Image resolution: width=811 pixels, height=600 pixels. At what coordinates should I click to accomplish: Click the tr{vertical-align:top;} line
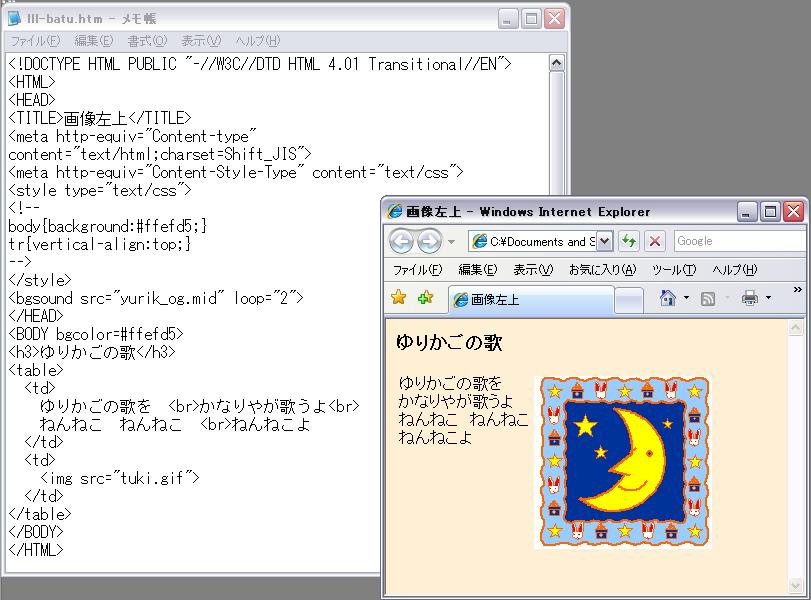[100, 244]
